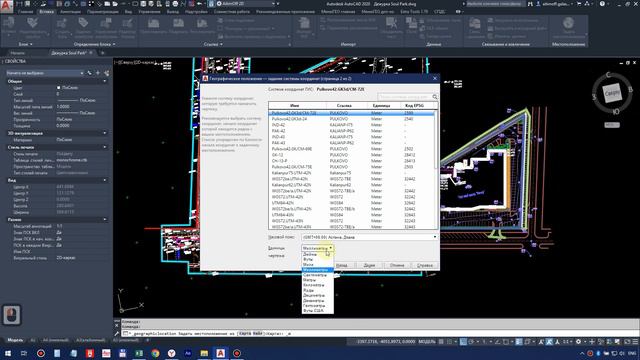Click 'Назад' button in dialog

click(342, 265)
